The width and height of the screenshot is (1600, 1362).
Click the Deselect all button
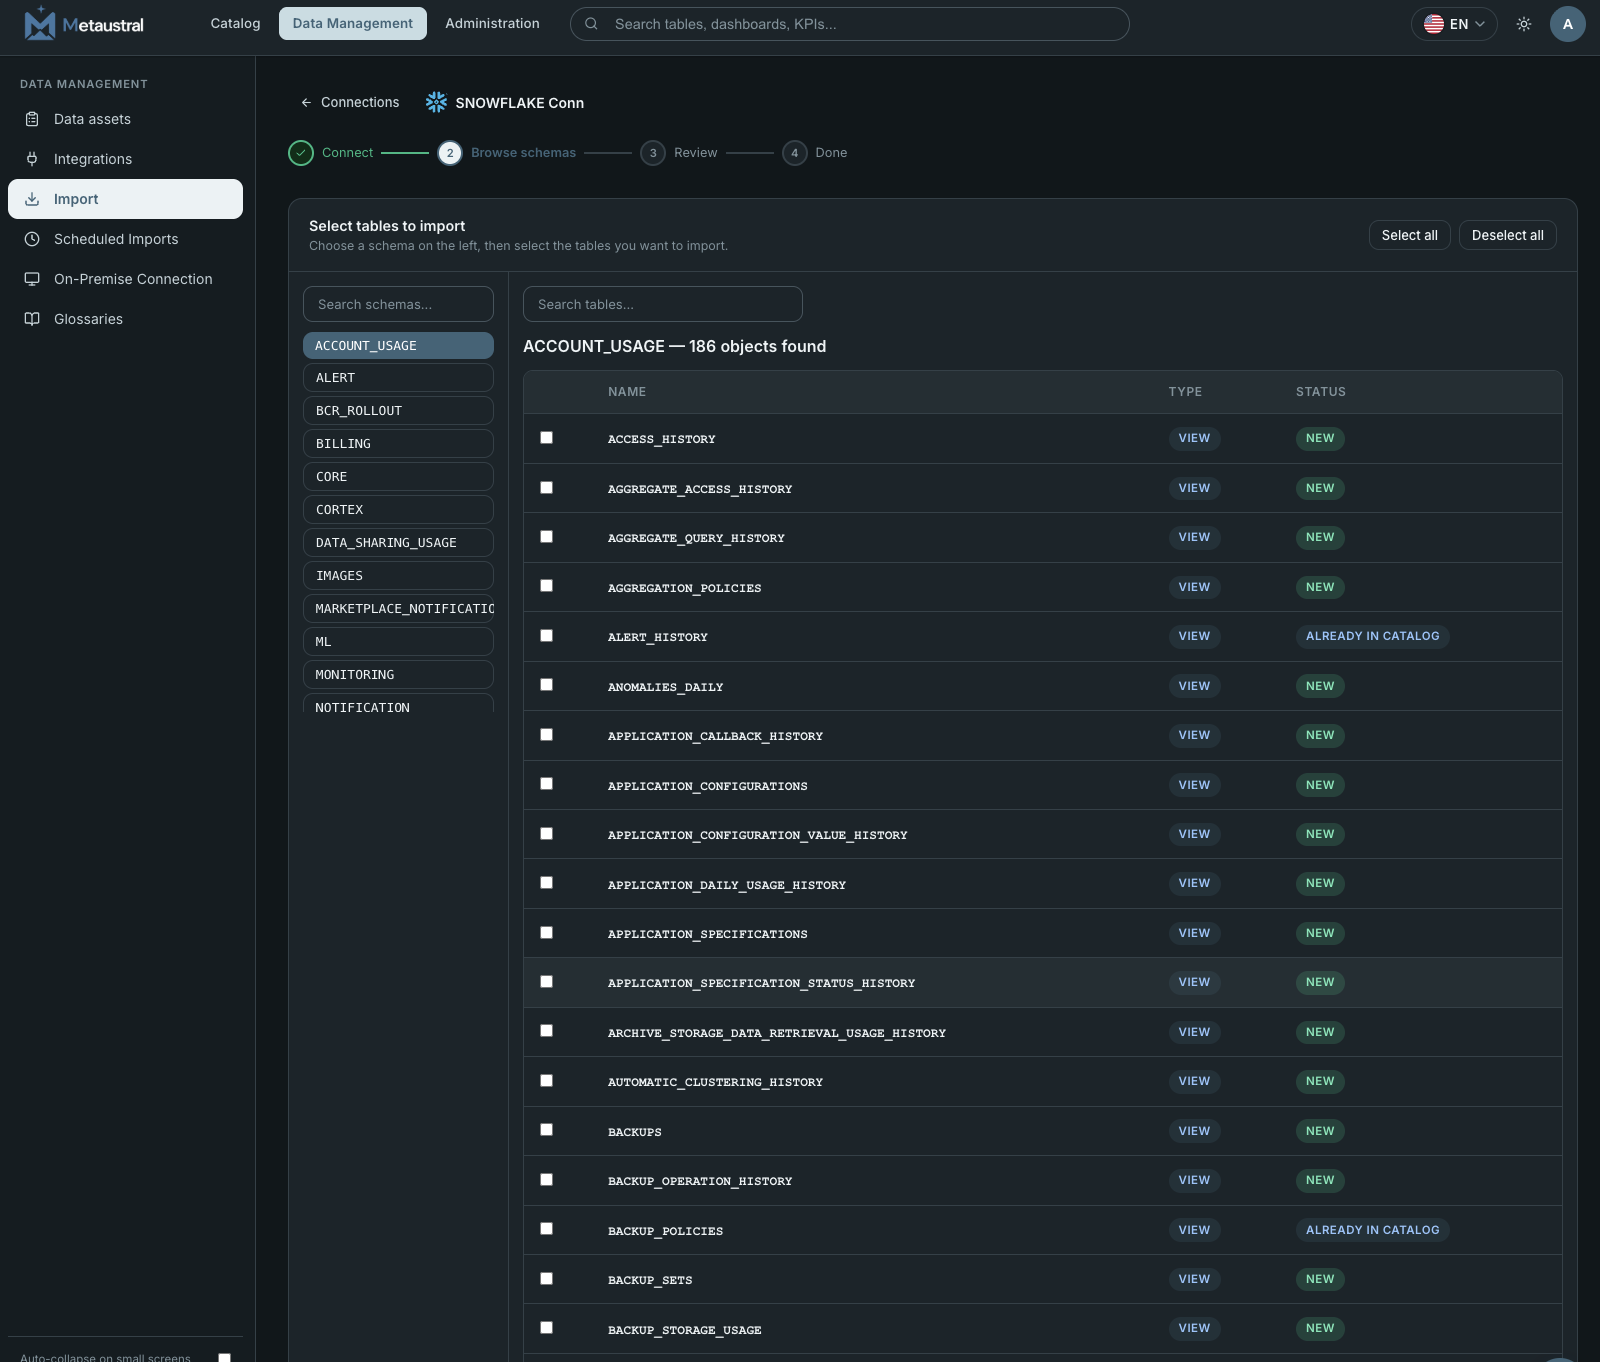click(1508, 235)
